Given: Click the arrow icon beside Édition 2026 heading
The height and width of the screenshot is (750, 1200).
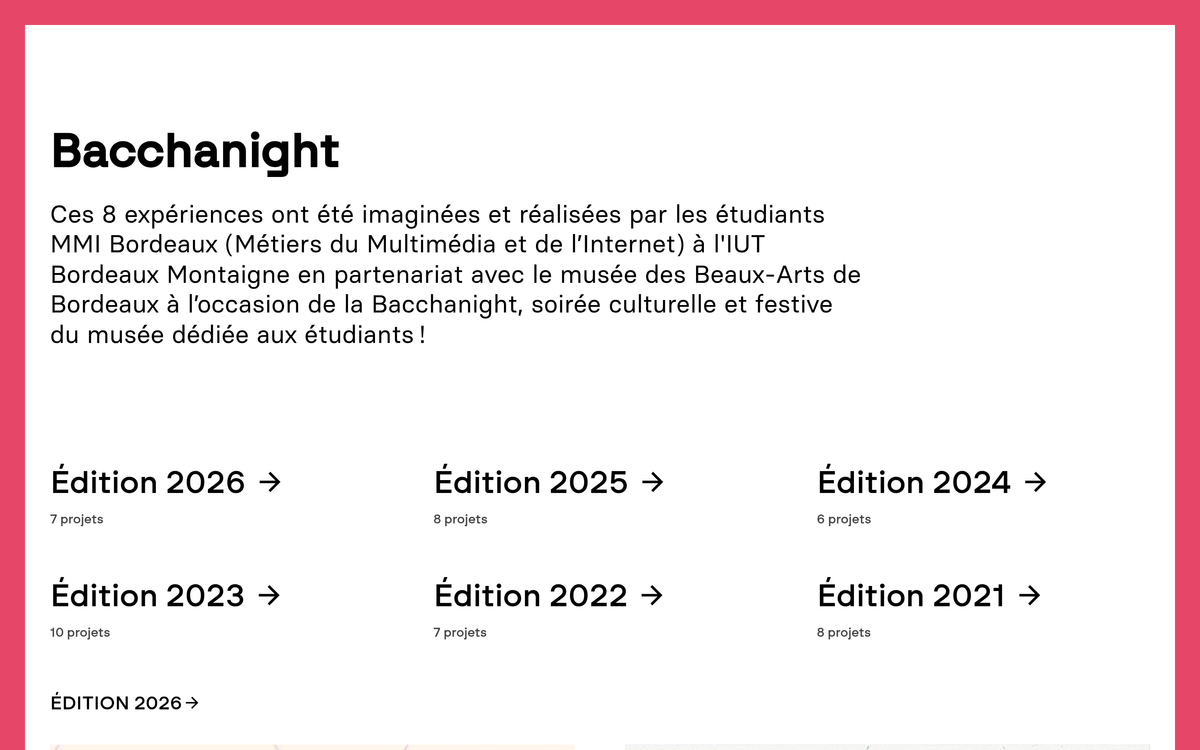Looking at the screenshot, I should pyautogui.click(x=269, y=483).
